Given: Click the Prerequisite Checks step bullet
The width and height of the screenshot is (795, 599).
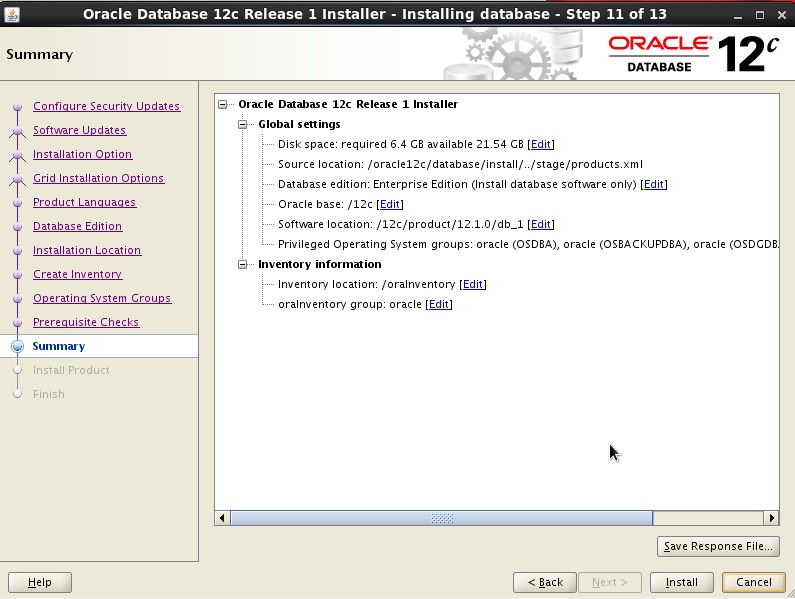Looking at the screenshot, I should coord(18,323).
